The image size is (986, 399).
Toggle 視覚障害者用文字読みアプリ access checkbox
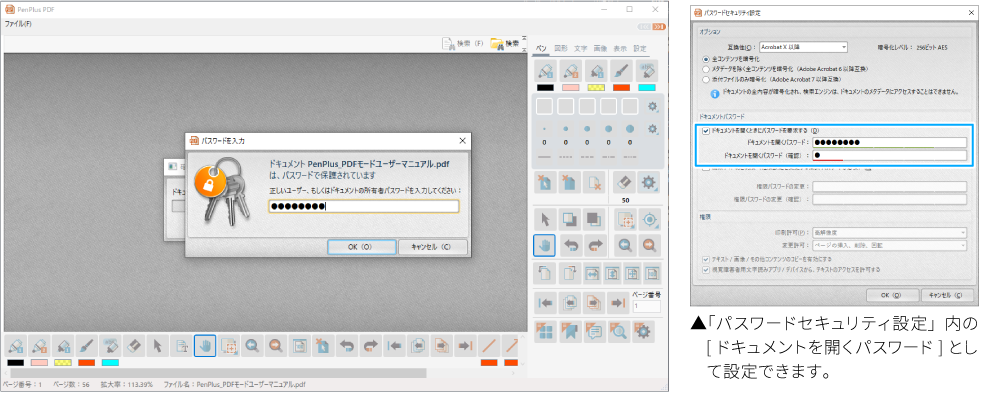coord(706,270)
